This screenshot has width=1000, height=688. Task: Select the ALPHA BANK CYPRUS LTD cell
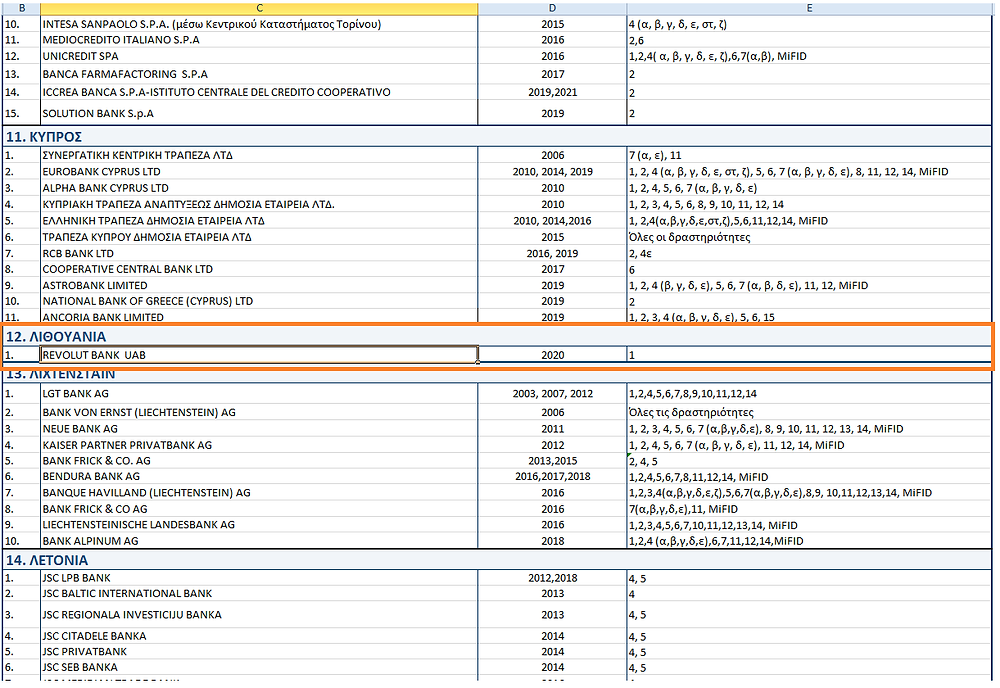coord(259,188)
